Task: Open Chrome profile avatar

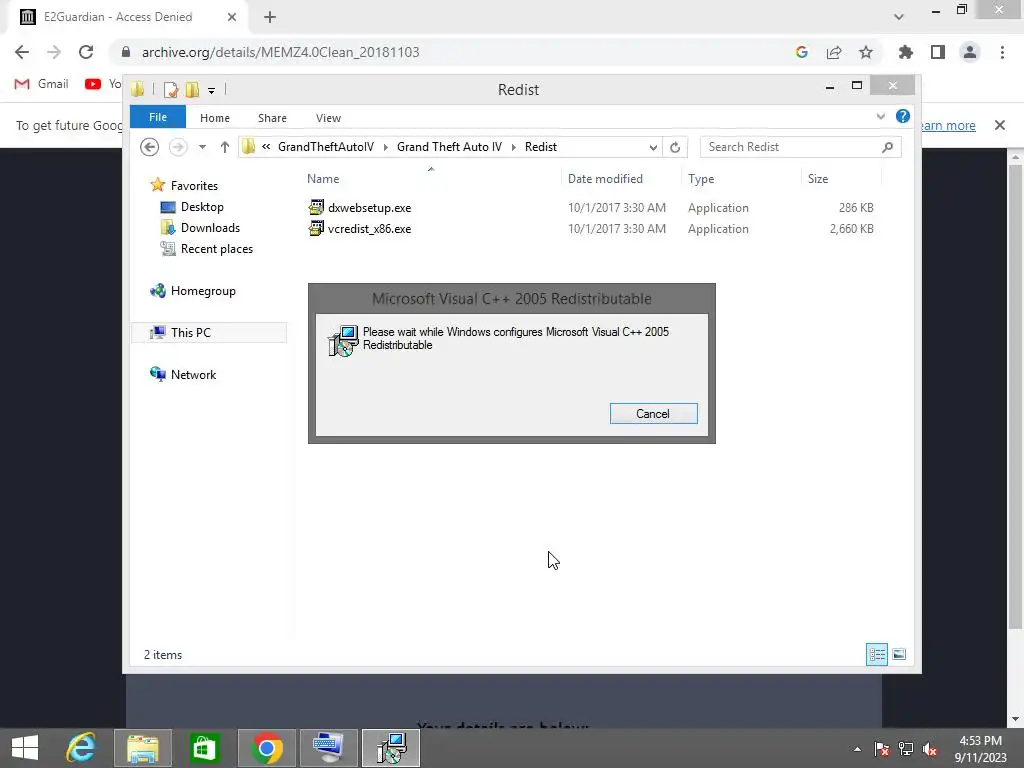Action: coord(970,52)
